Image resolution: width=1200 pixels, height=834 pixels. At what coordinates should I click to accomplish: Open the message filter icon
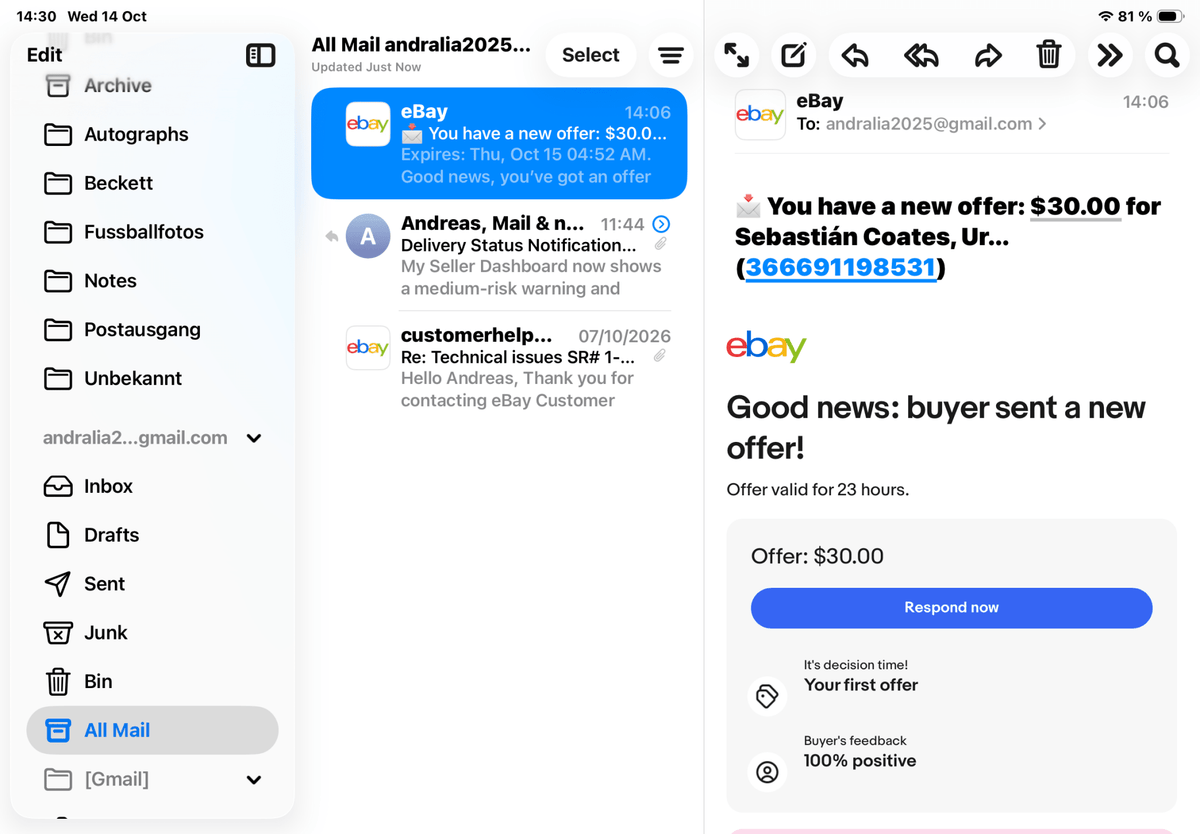671,55
